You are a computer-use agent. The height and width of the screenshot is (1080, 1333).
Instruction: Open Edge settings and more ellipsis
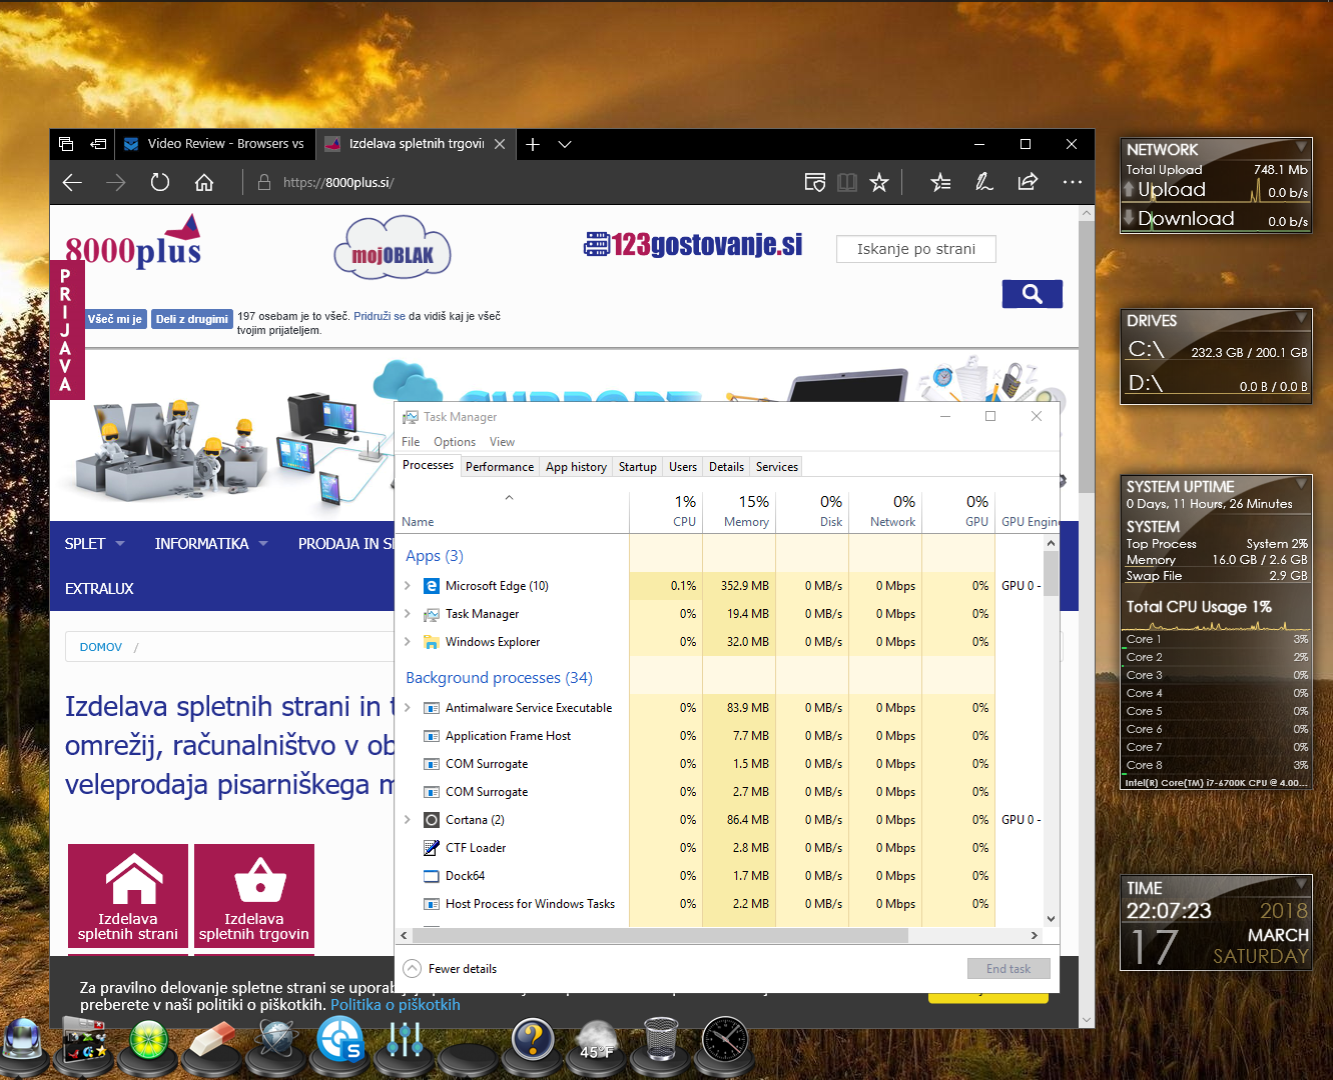pyautogui.click(x=1072, y=182)
